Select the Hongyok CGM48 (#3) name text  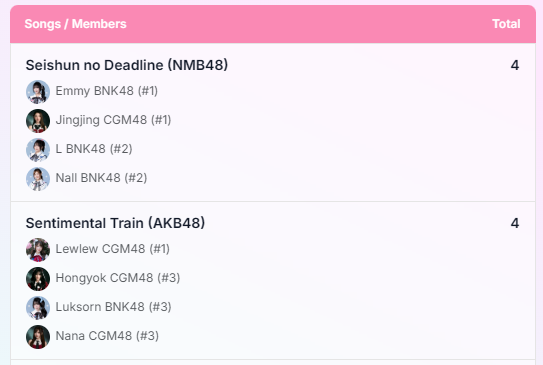pos(118,278)
